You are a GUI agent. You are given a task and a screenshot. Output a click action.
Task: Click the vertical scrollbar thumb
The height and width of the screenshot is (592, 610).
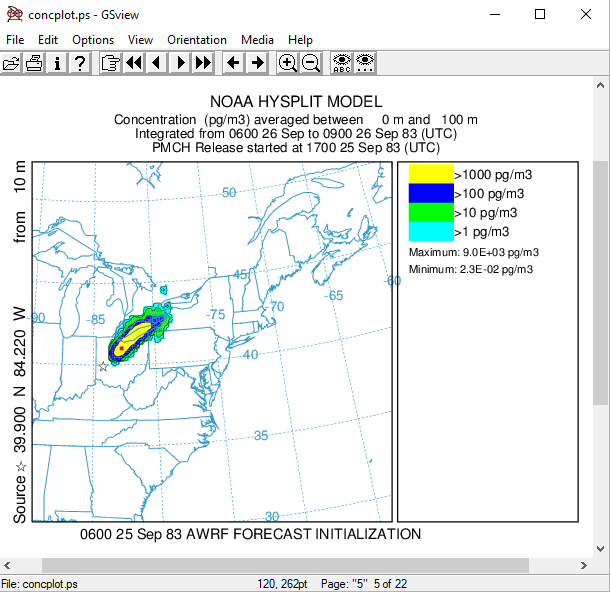600,283
